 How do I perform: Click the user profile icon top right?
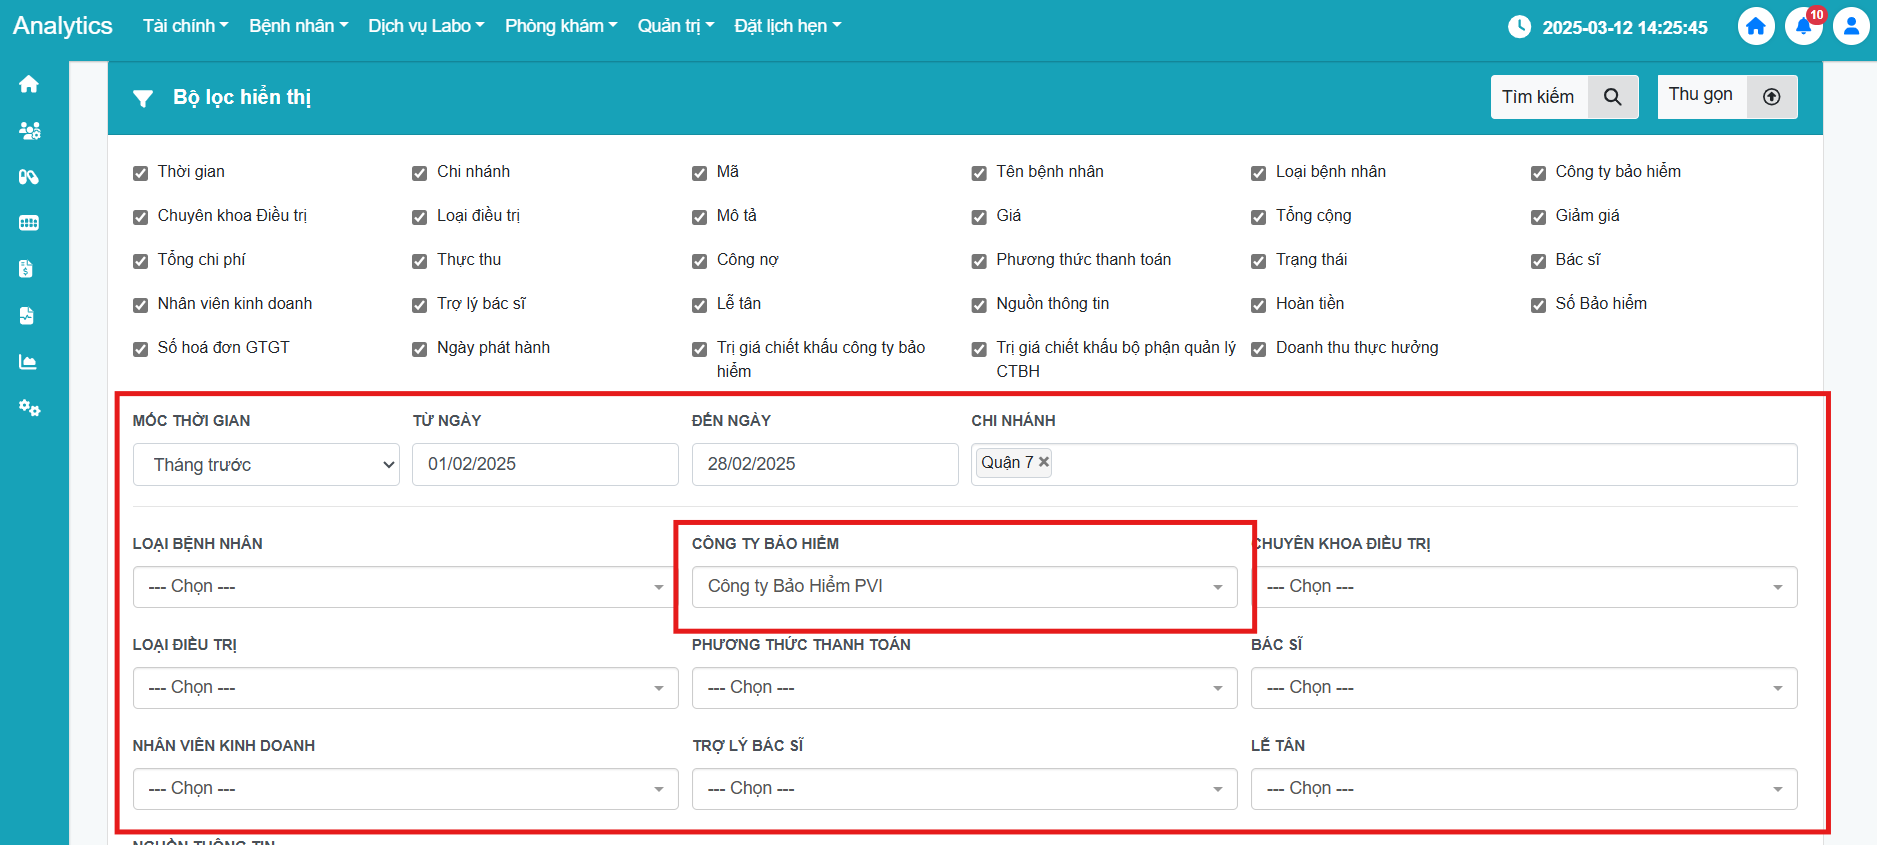click(1850, 27)
